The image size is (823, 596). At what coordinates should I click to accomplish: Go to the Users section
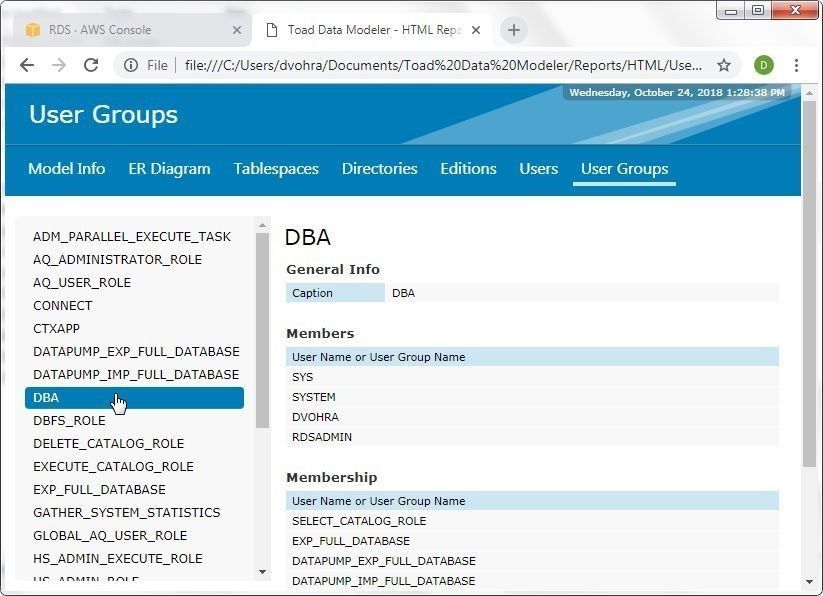coord(539,168)
